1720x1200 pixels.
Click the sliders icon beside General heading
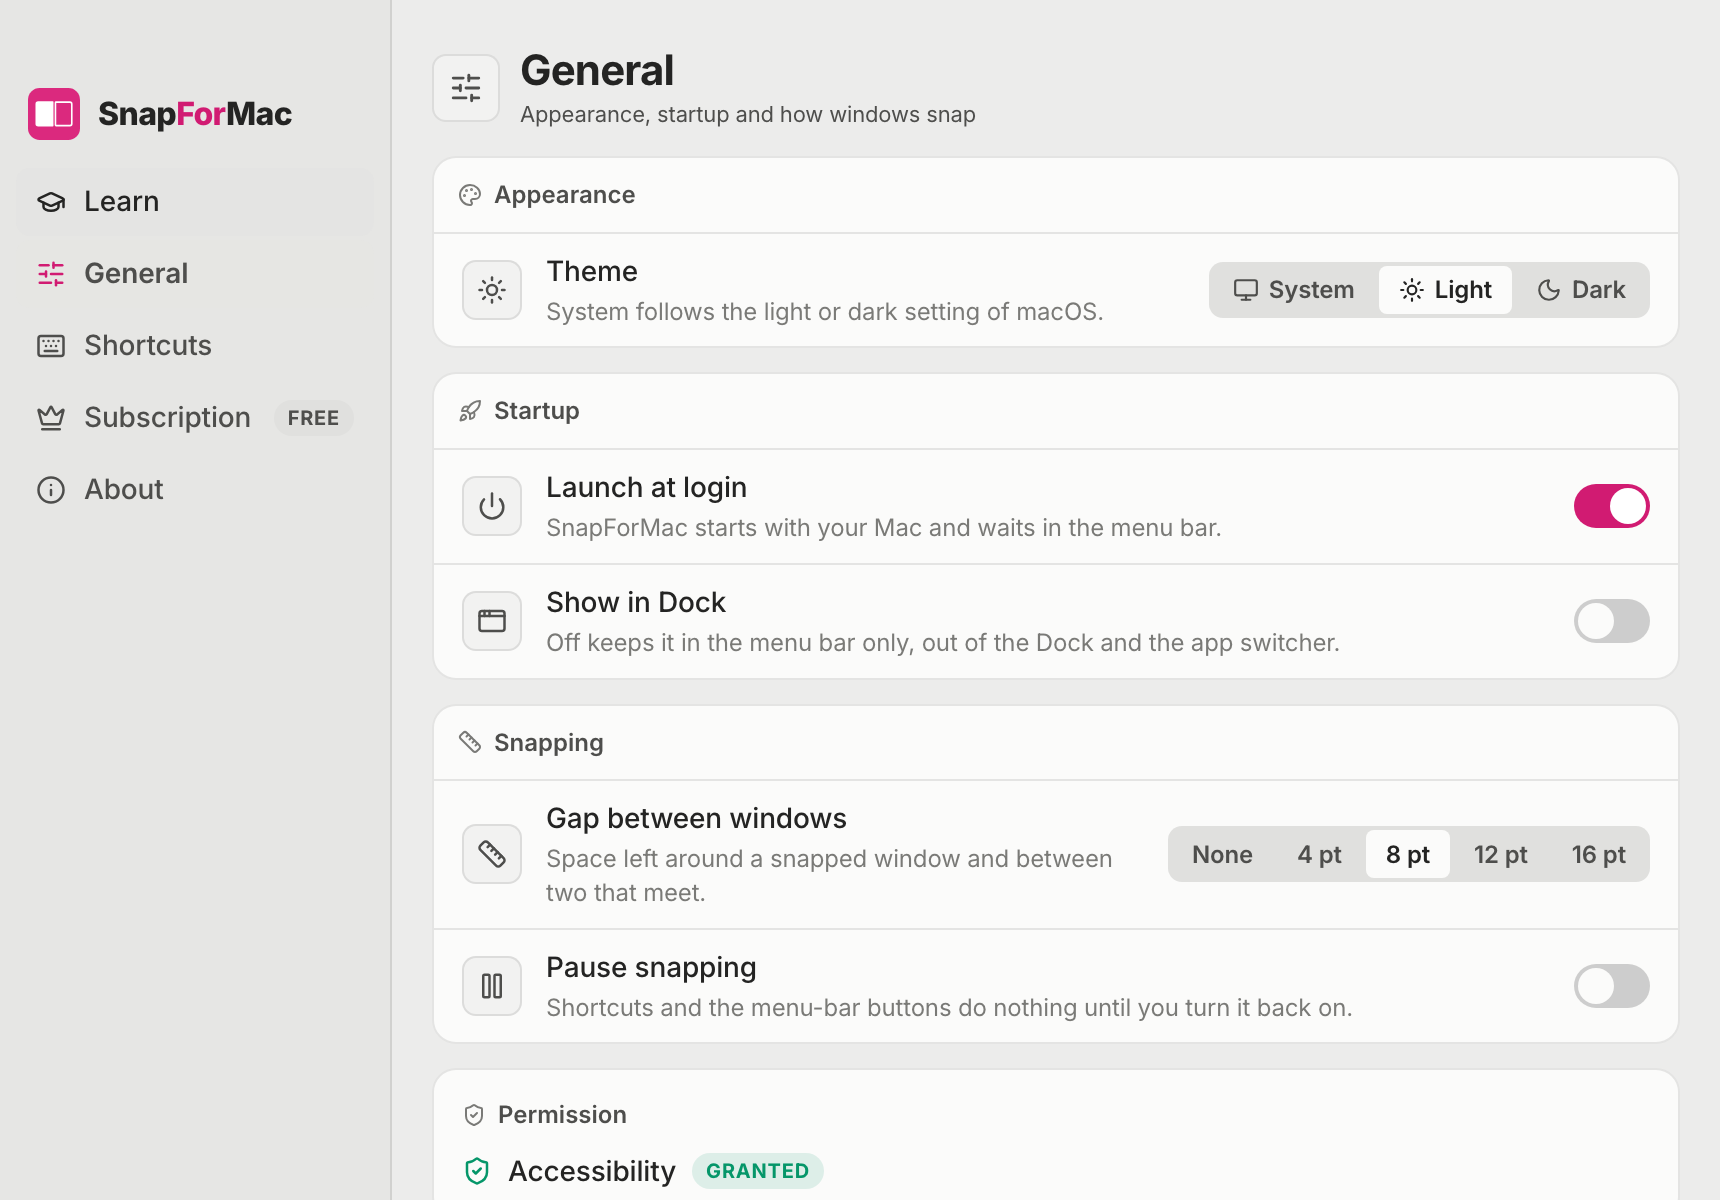[x=466, y=88]
